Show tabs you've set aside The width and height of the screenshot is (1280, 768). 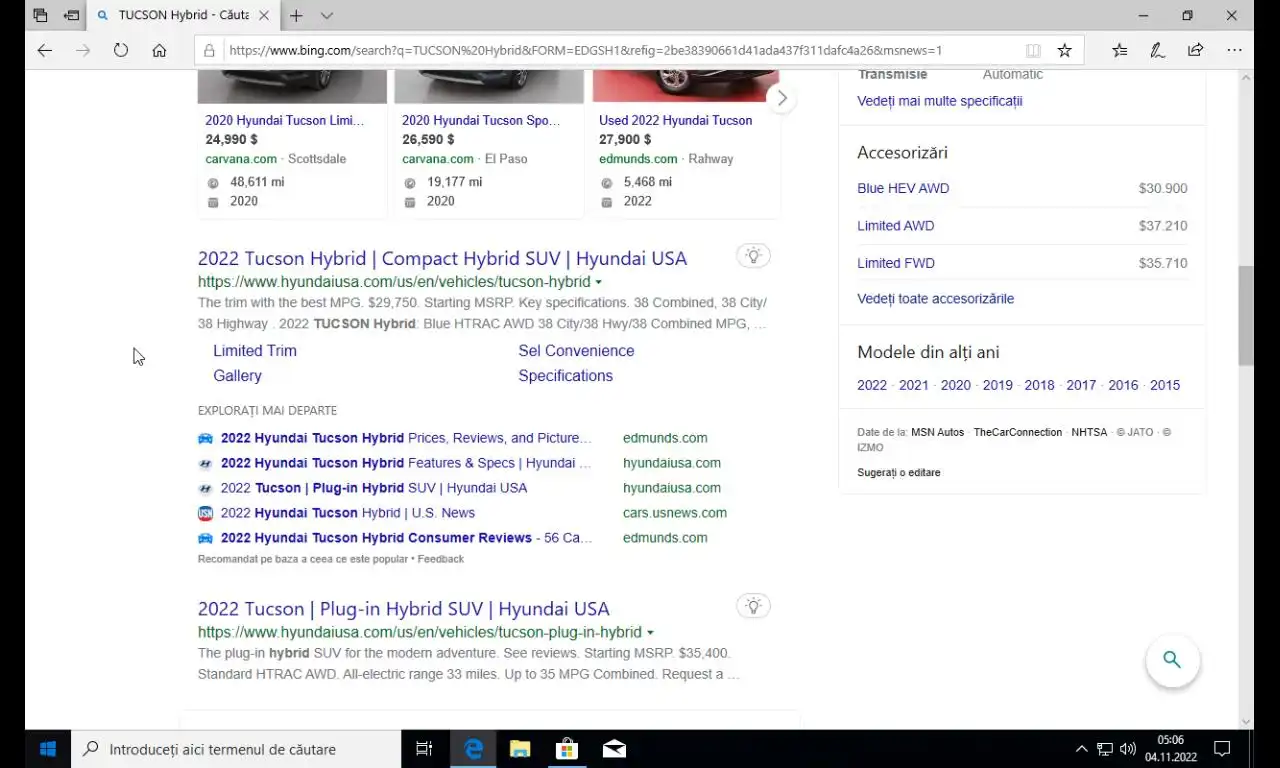pyautogui.click(x=40, y=15)
